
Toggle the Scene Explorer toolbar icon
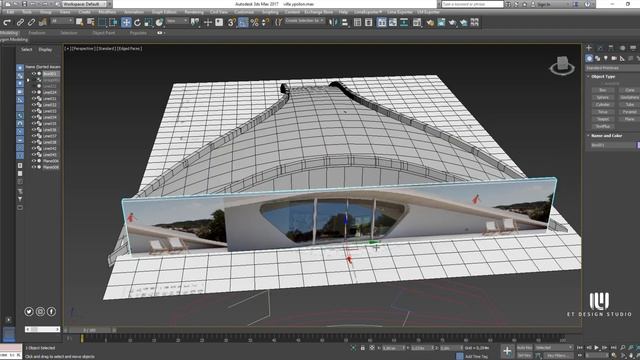[358, 22]
